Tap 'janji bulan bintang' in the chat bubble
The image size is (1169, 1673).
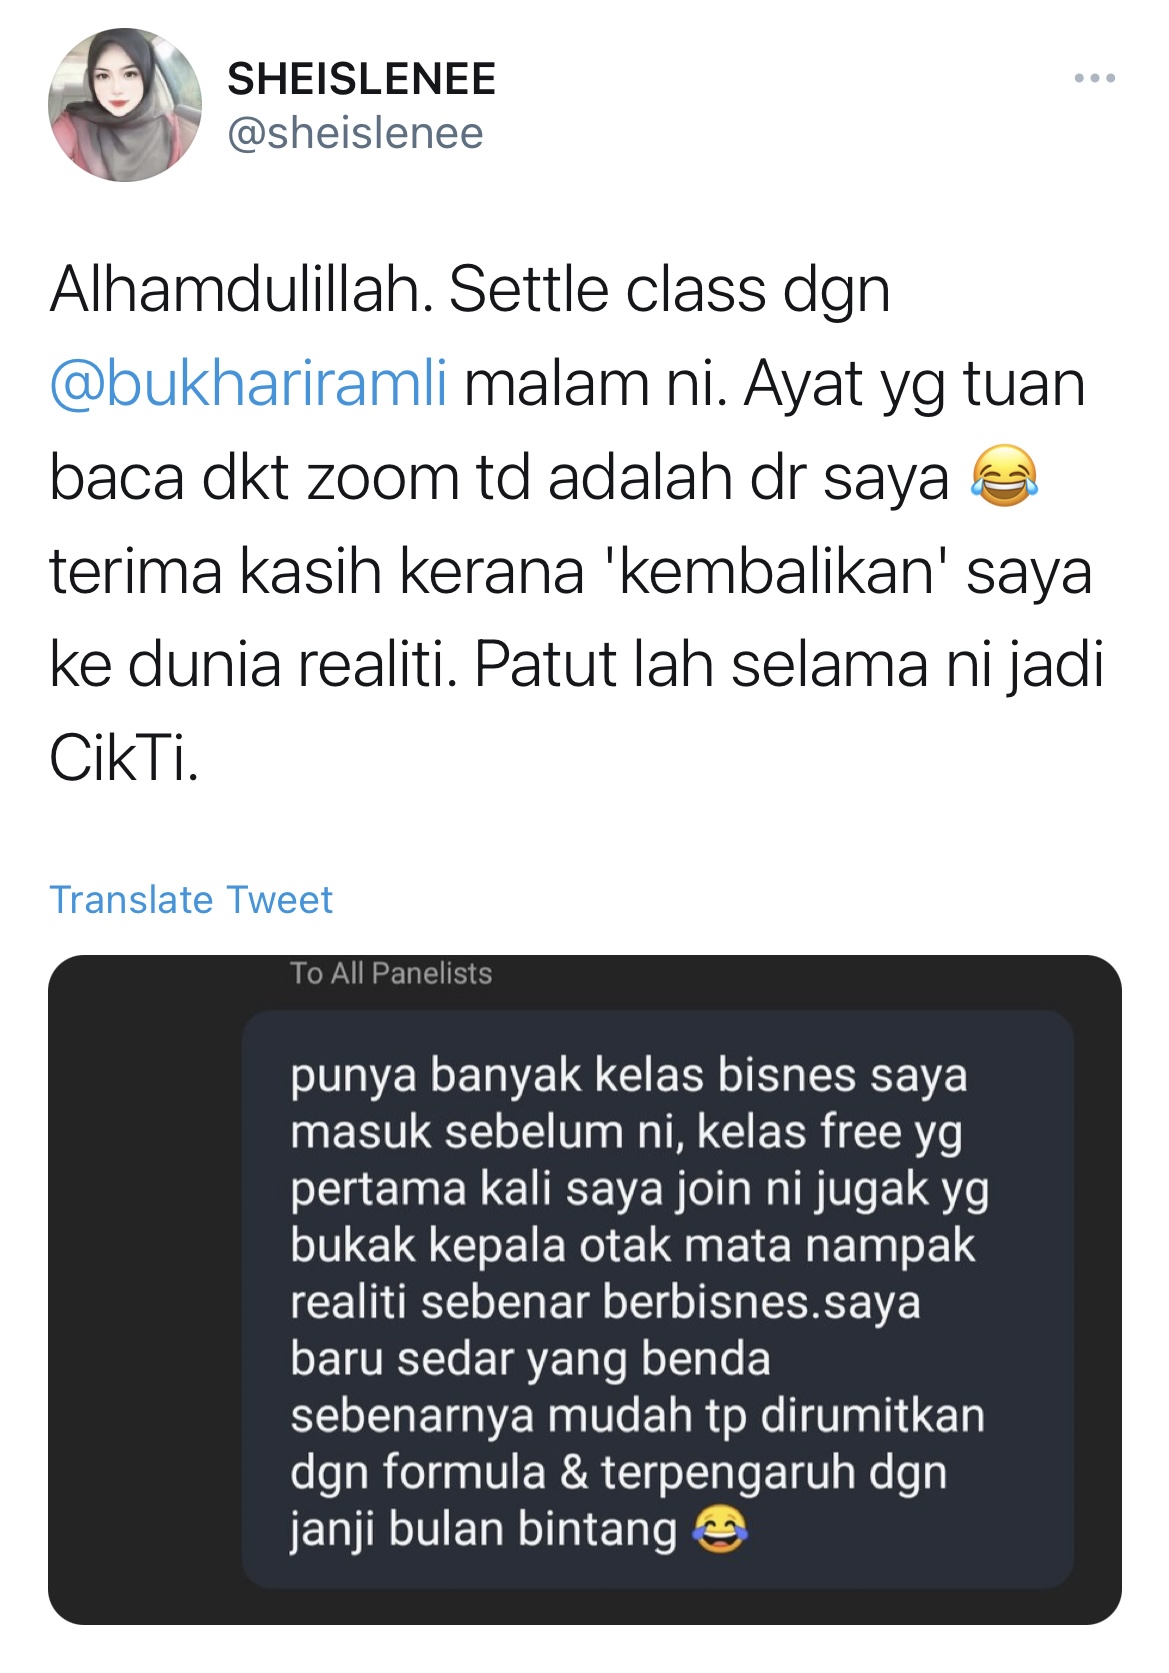(484, 1530)
